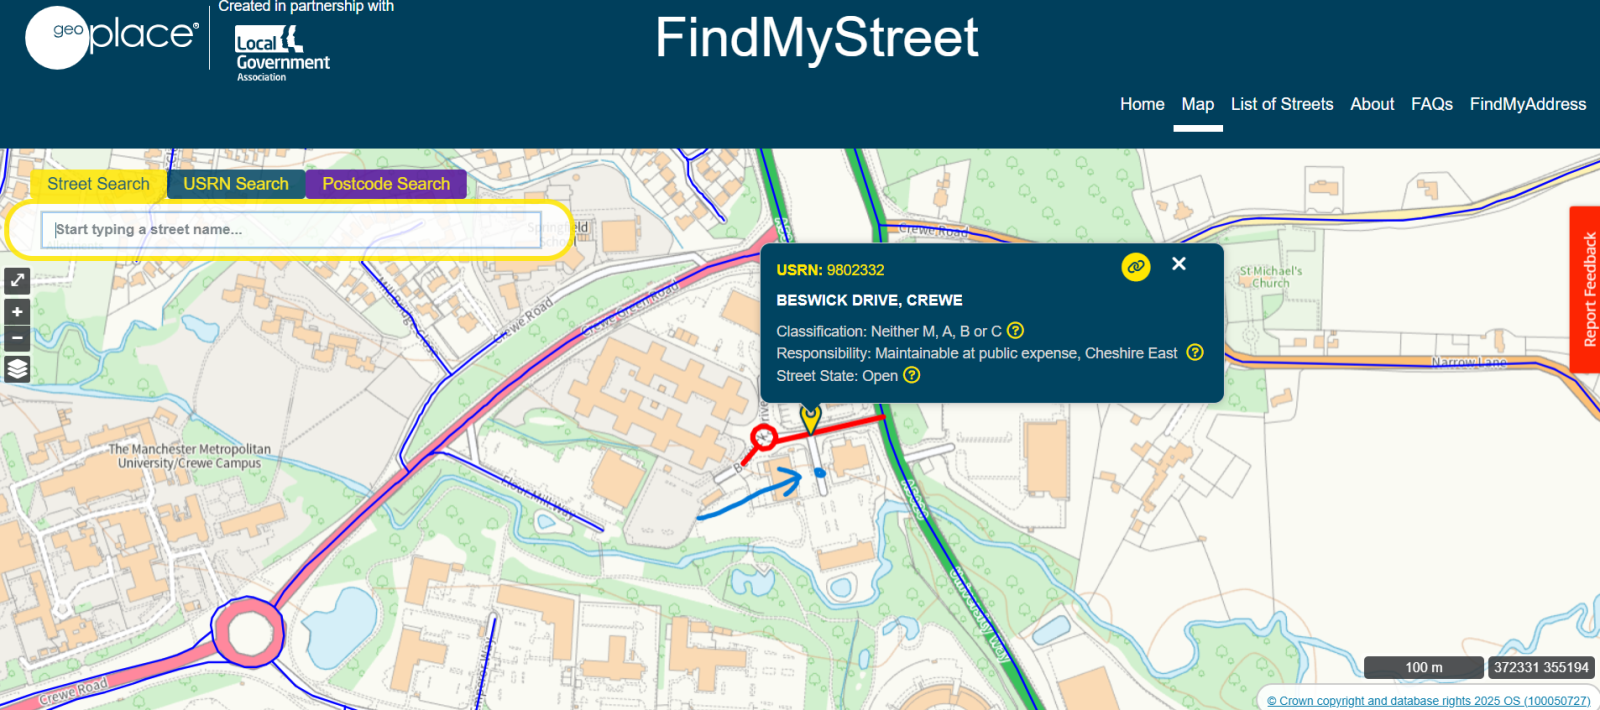
Task: Show help for Street State
Action: (x=911, y=375)
